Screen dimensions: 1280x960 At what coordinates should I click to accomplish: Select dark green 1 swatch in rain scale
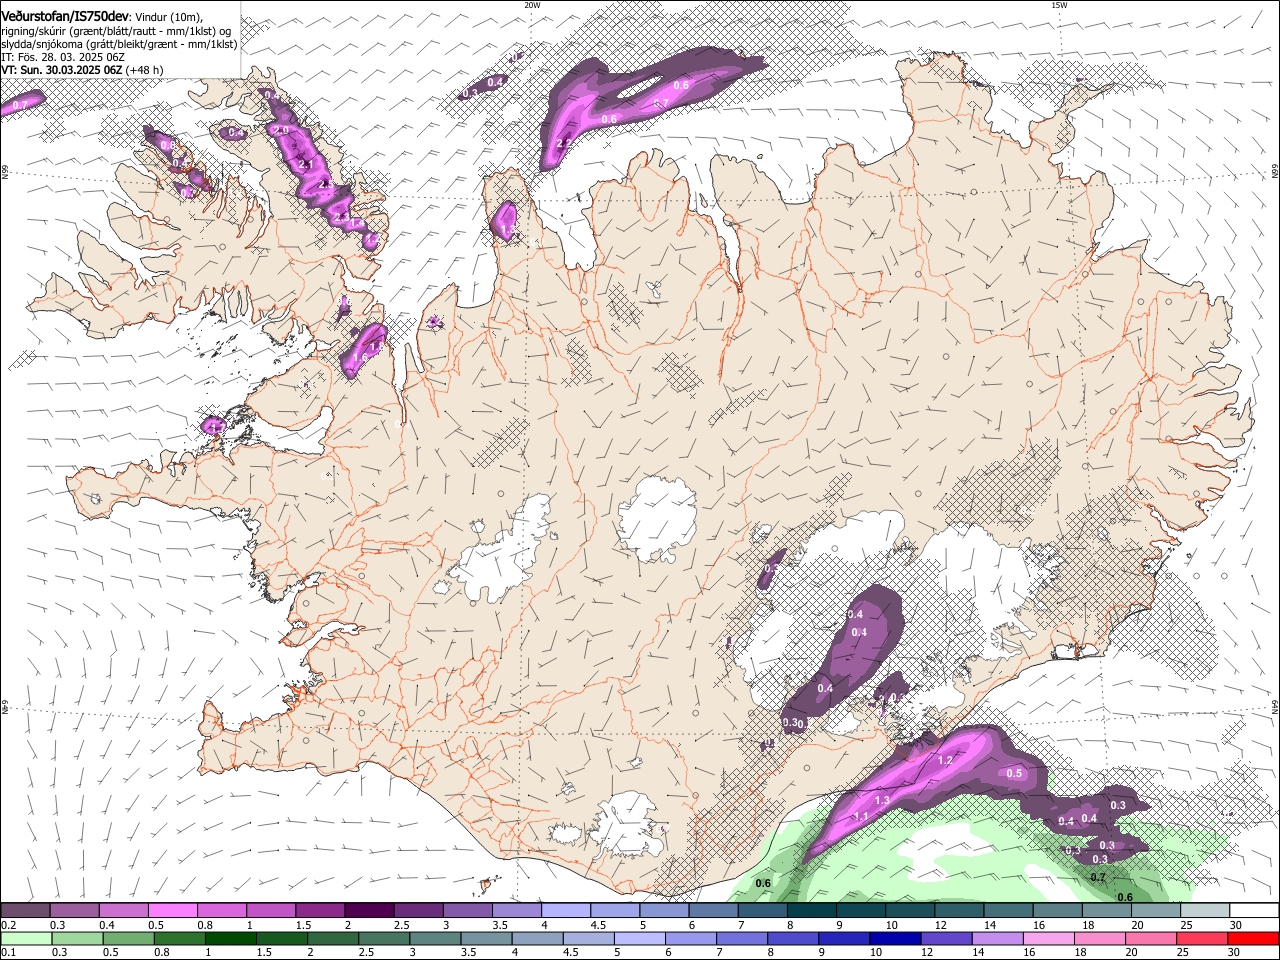(x=231, y=939)
